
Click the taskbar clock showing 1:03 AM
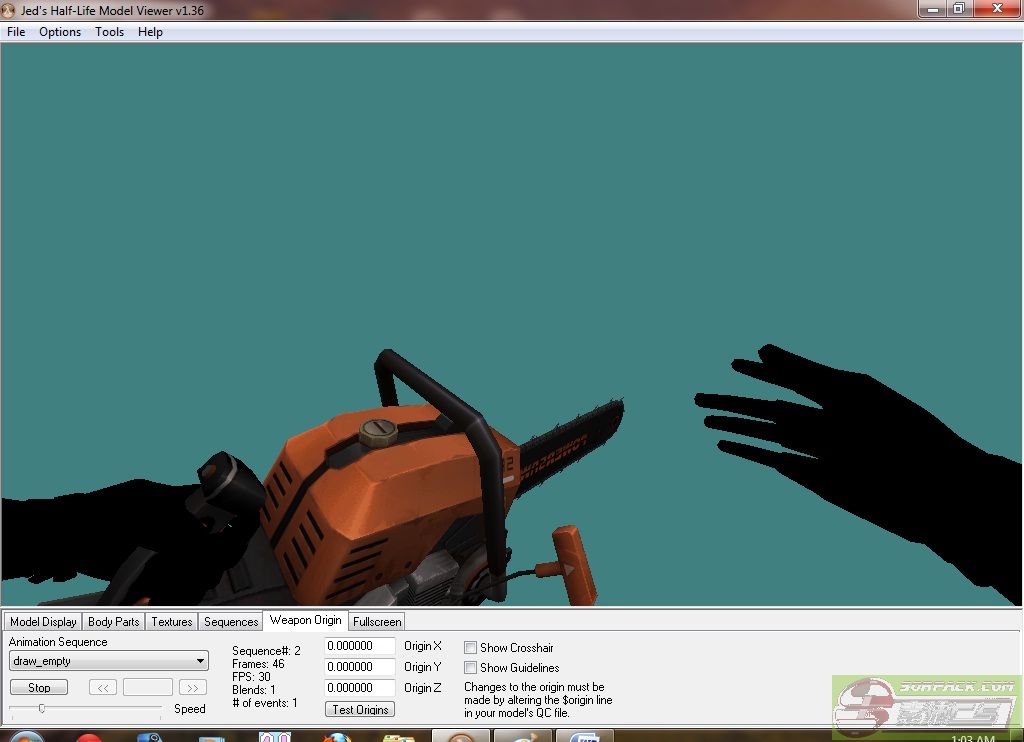(973, 738)
